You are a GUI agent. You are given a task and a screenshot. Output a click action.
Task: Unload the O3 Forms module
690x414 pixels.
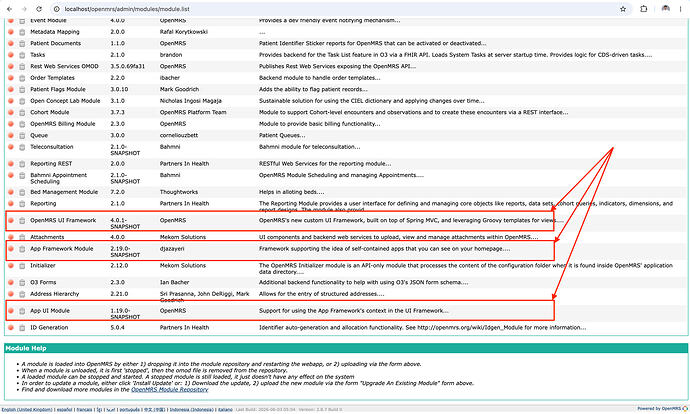coord(22,282)
